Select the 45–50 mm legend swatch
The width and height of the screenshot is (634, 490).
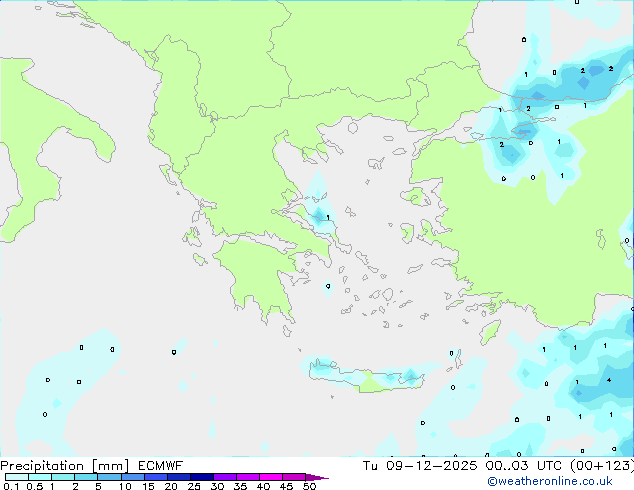click(x=294, y=477)
